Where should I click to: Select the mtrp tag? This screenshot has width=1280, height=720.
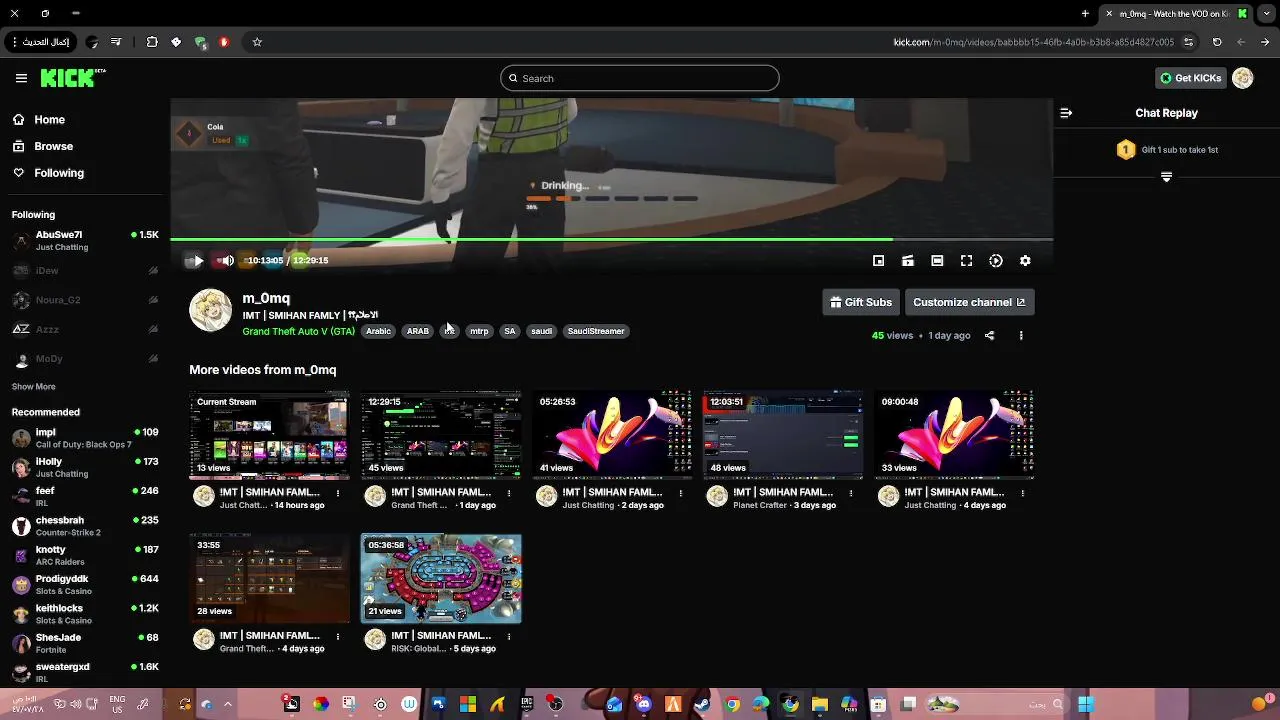point(479,331)
